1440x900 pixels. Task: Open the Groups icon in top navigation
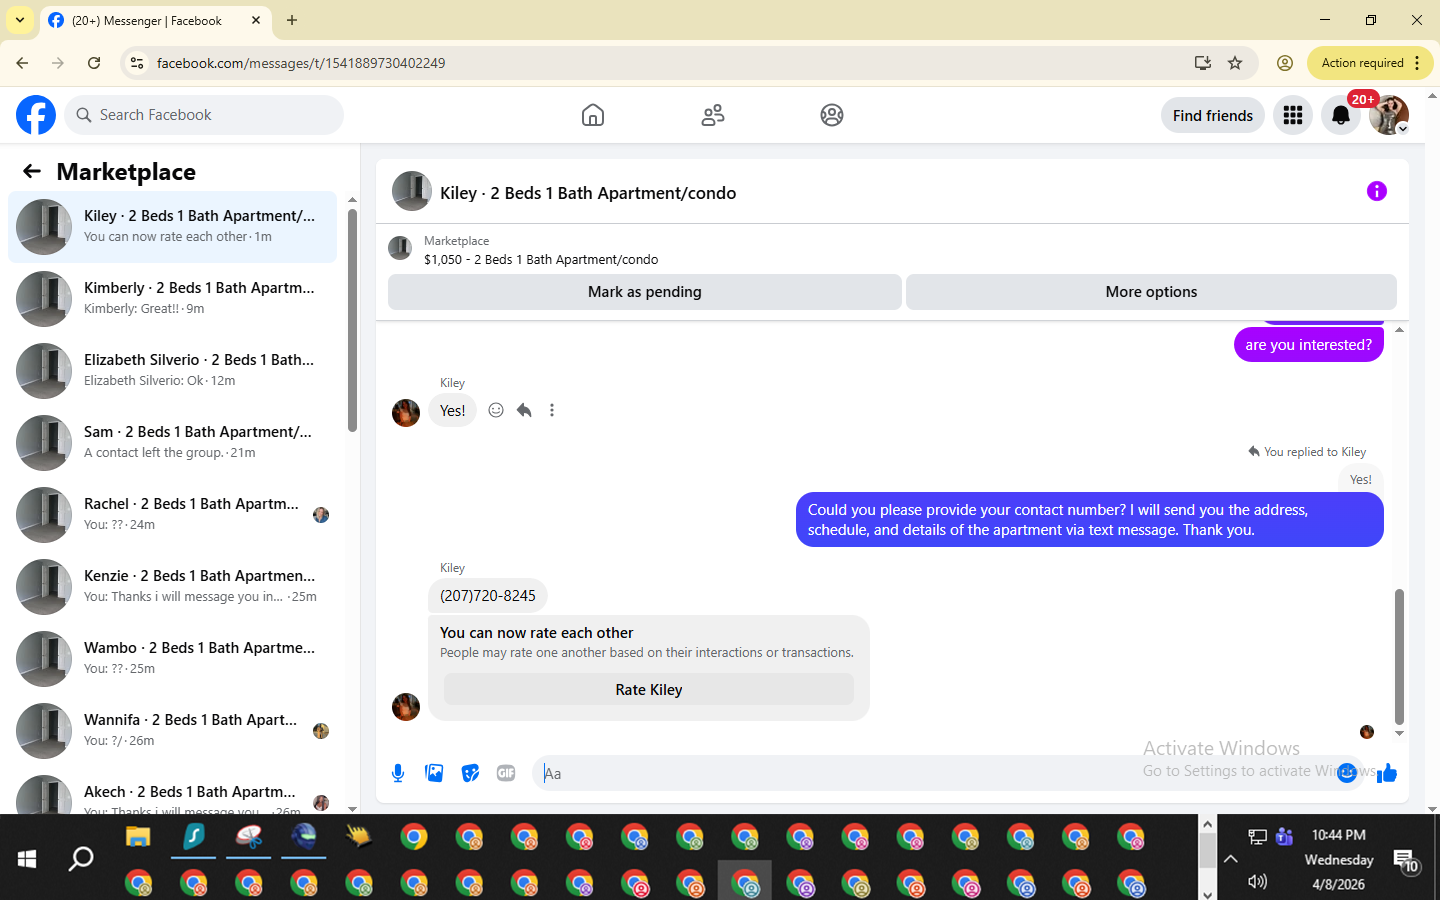click(832, 115)
